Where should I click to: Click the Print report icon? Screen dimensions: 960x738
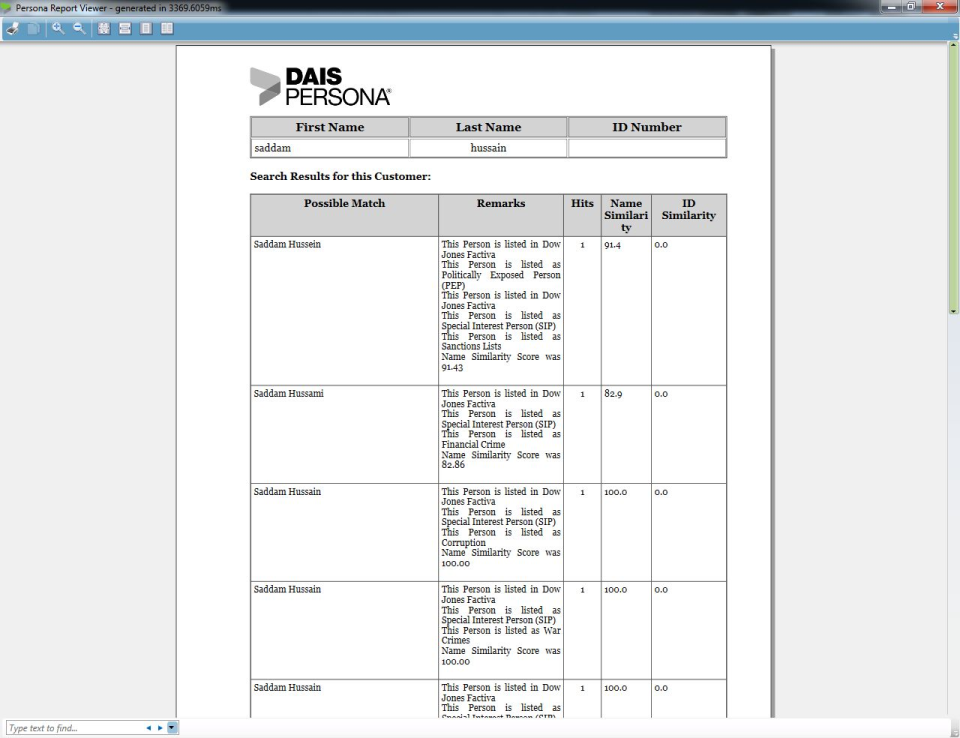point(12,29)
